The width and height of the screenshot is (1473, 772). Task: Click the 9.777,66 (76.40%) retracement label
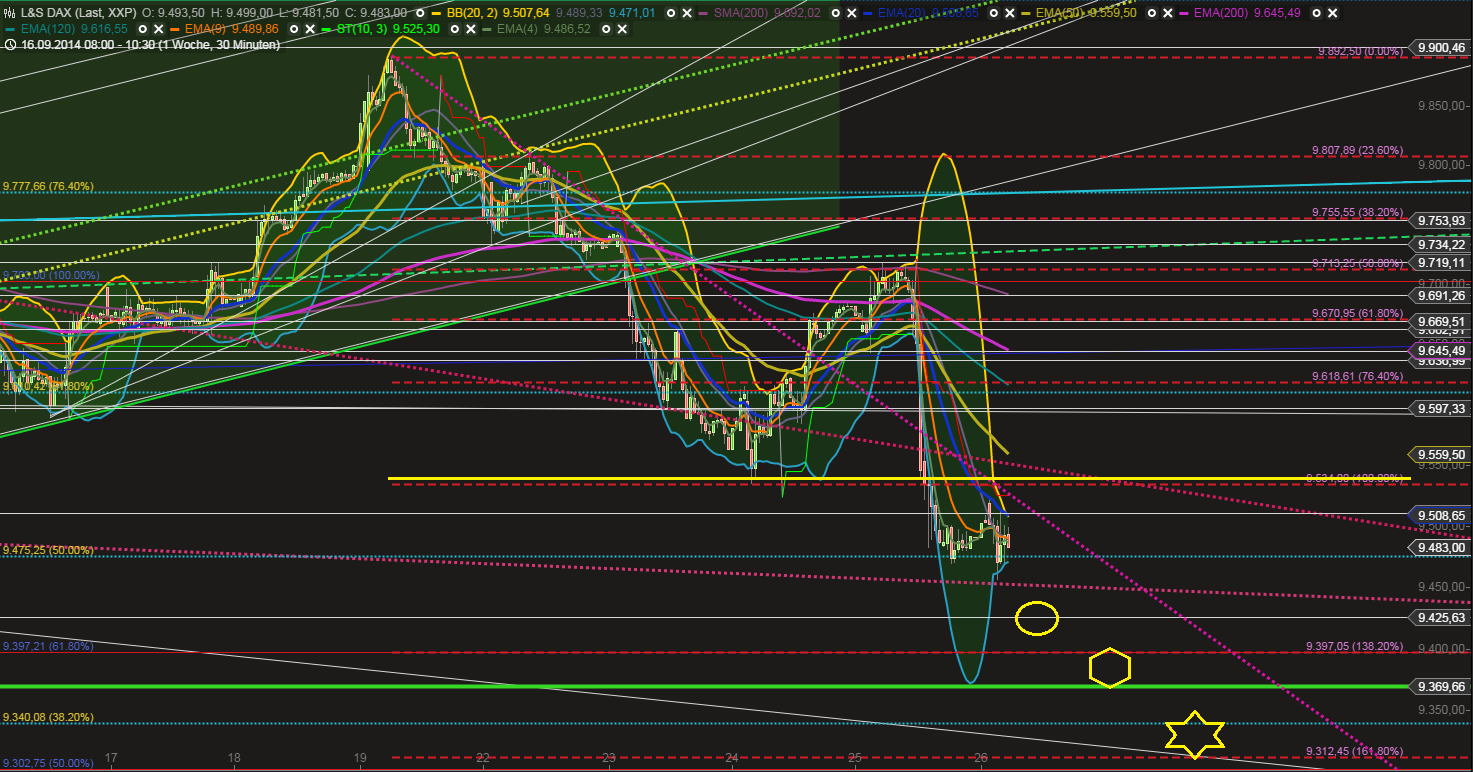click(x=48, y=186)
